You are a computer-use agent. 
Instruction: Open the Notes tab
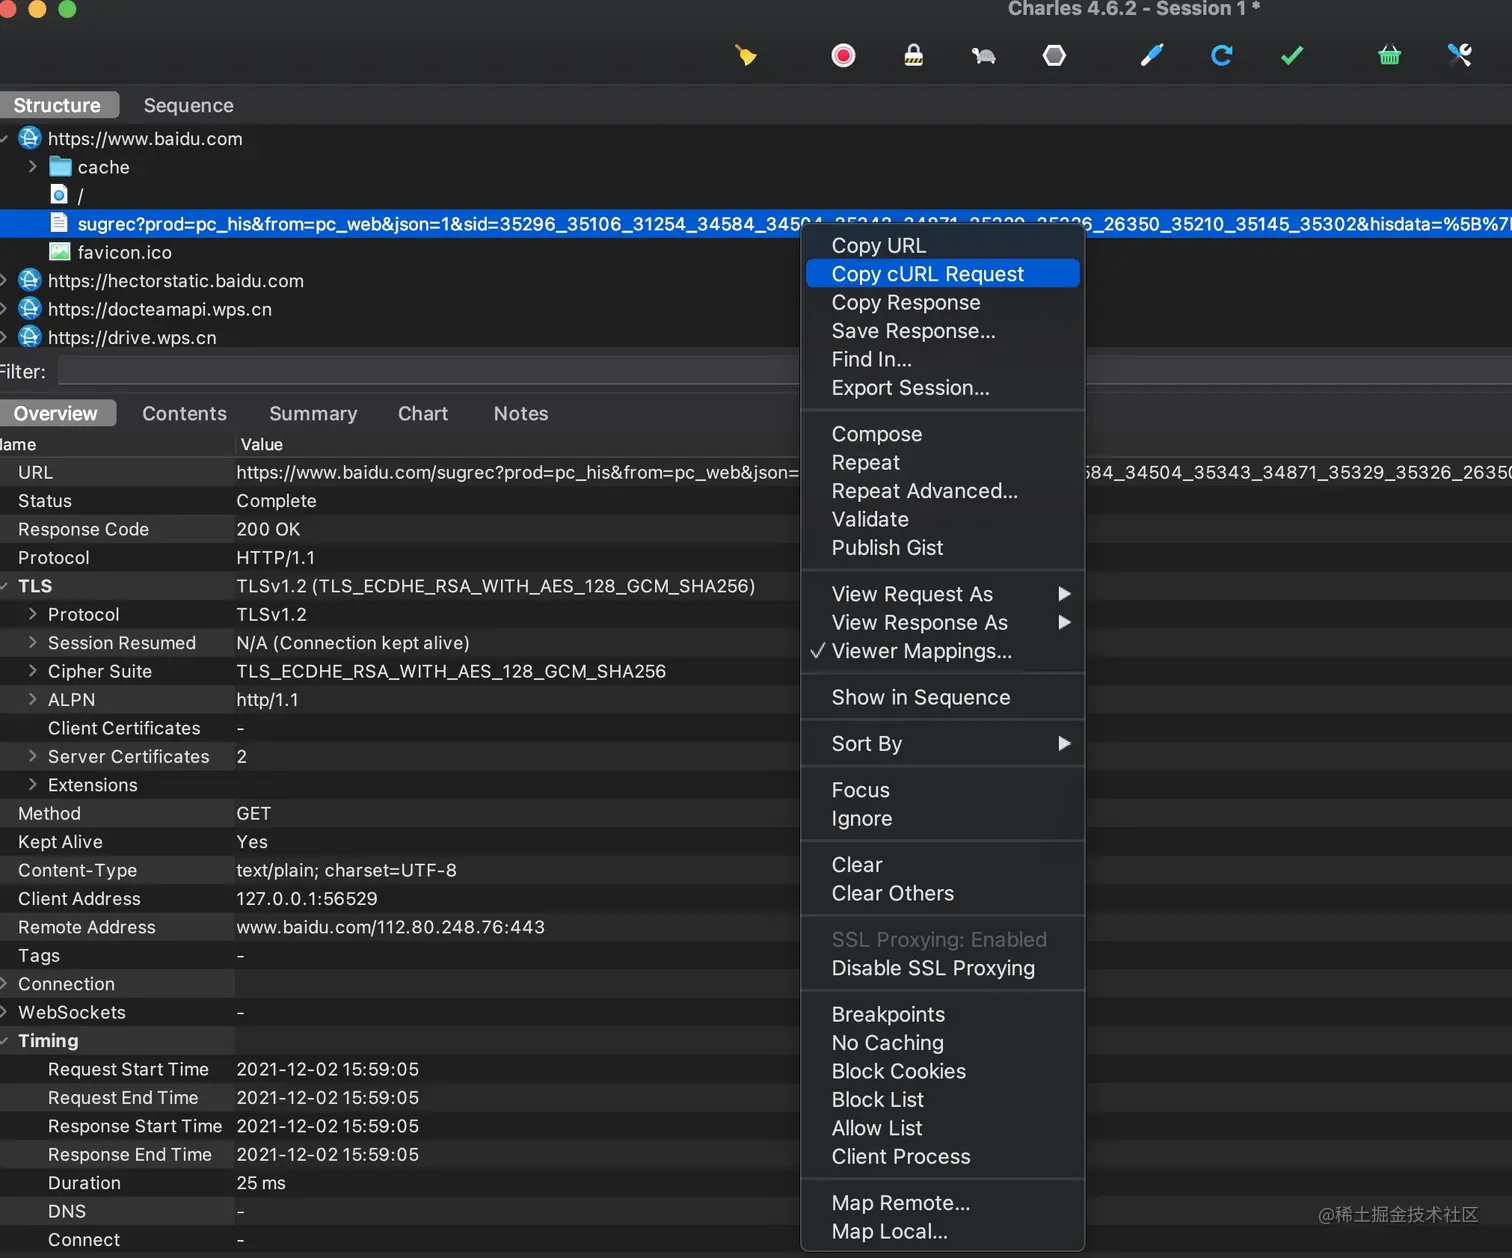521,413
